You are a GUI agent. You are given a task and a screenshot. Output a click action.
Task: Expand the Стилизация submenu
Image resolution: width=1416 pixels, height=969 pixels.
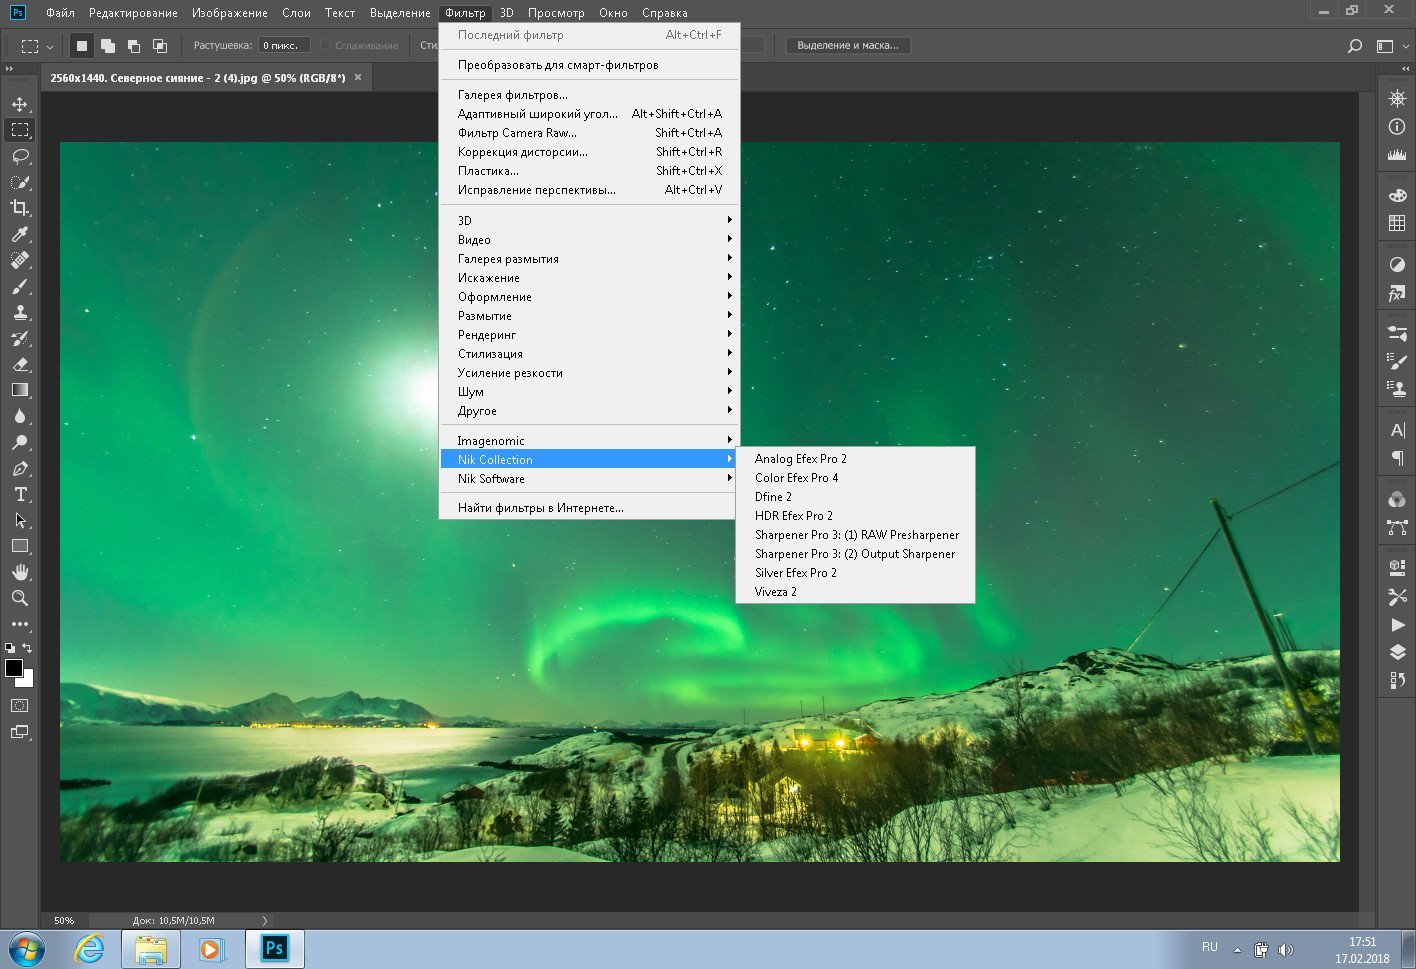pyautogui.click(x=589, y=354)
